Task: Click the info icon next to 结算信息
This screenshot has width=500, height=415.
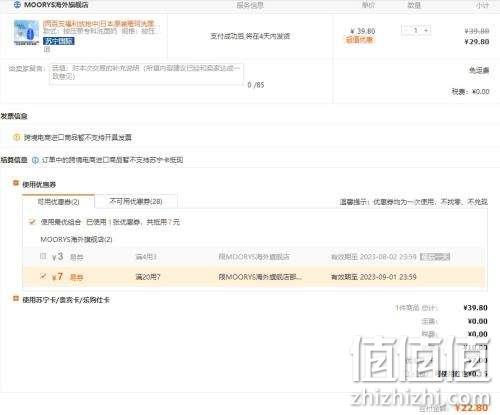Action: [x=35, y=160]
